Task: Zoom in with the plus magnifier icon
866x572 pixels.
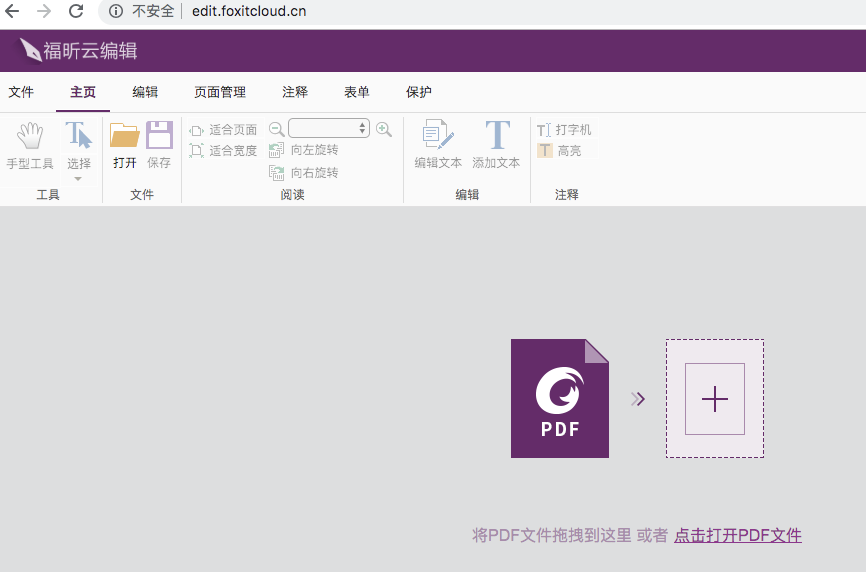Action: tap(384, 129)
